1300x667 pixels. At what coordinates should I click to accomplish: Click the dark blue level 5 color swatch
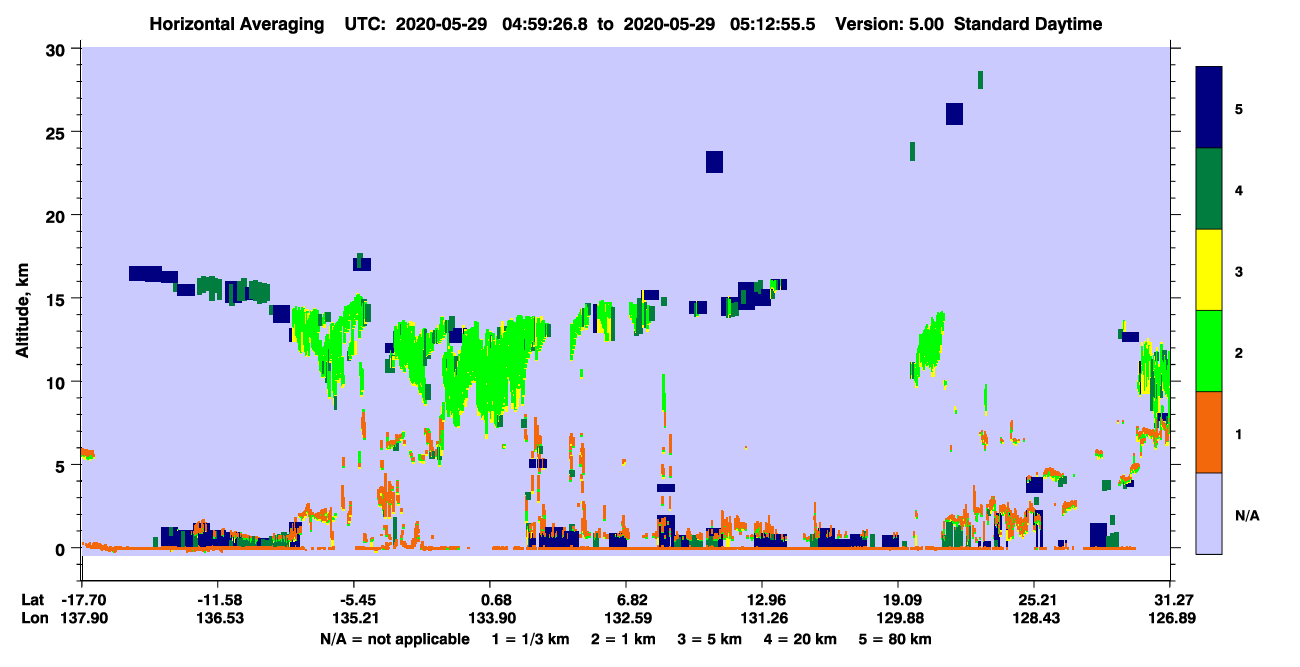click(1209, 107)
